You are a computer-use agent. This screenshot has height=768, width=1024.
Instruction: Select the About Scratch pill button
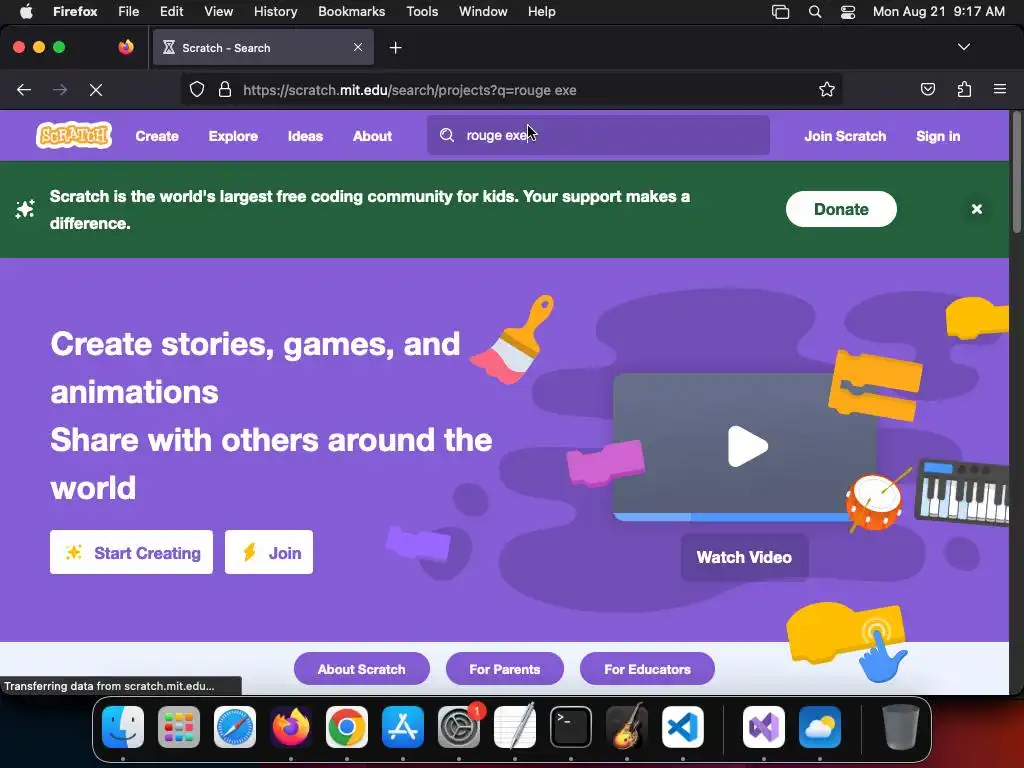point(361,669)
